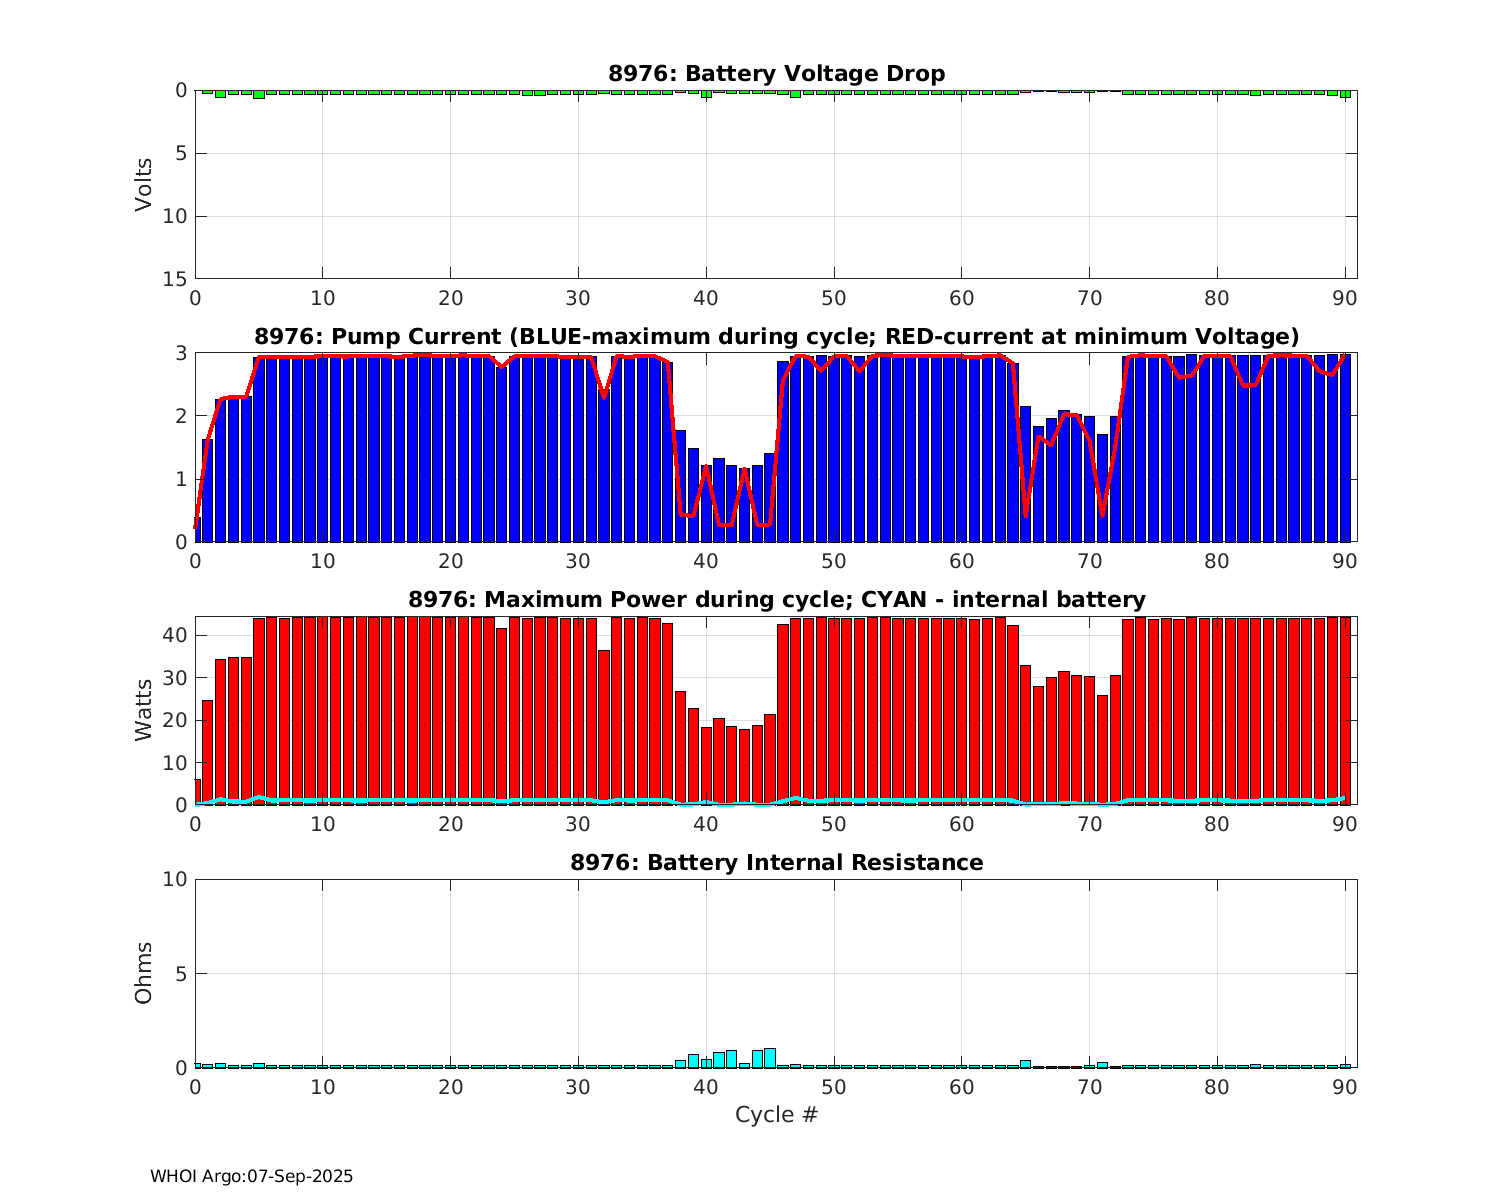Screen dimensions: 1500x1200
Task: Click the red line dip near cycle 32
Action: coord(604,396)
